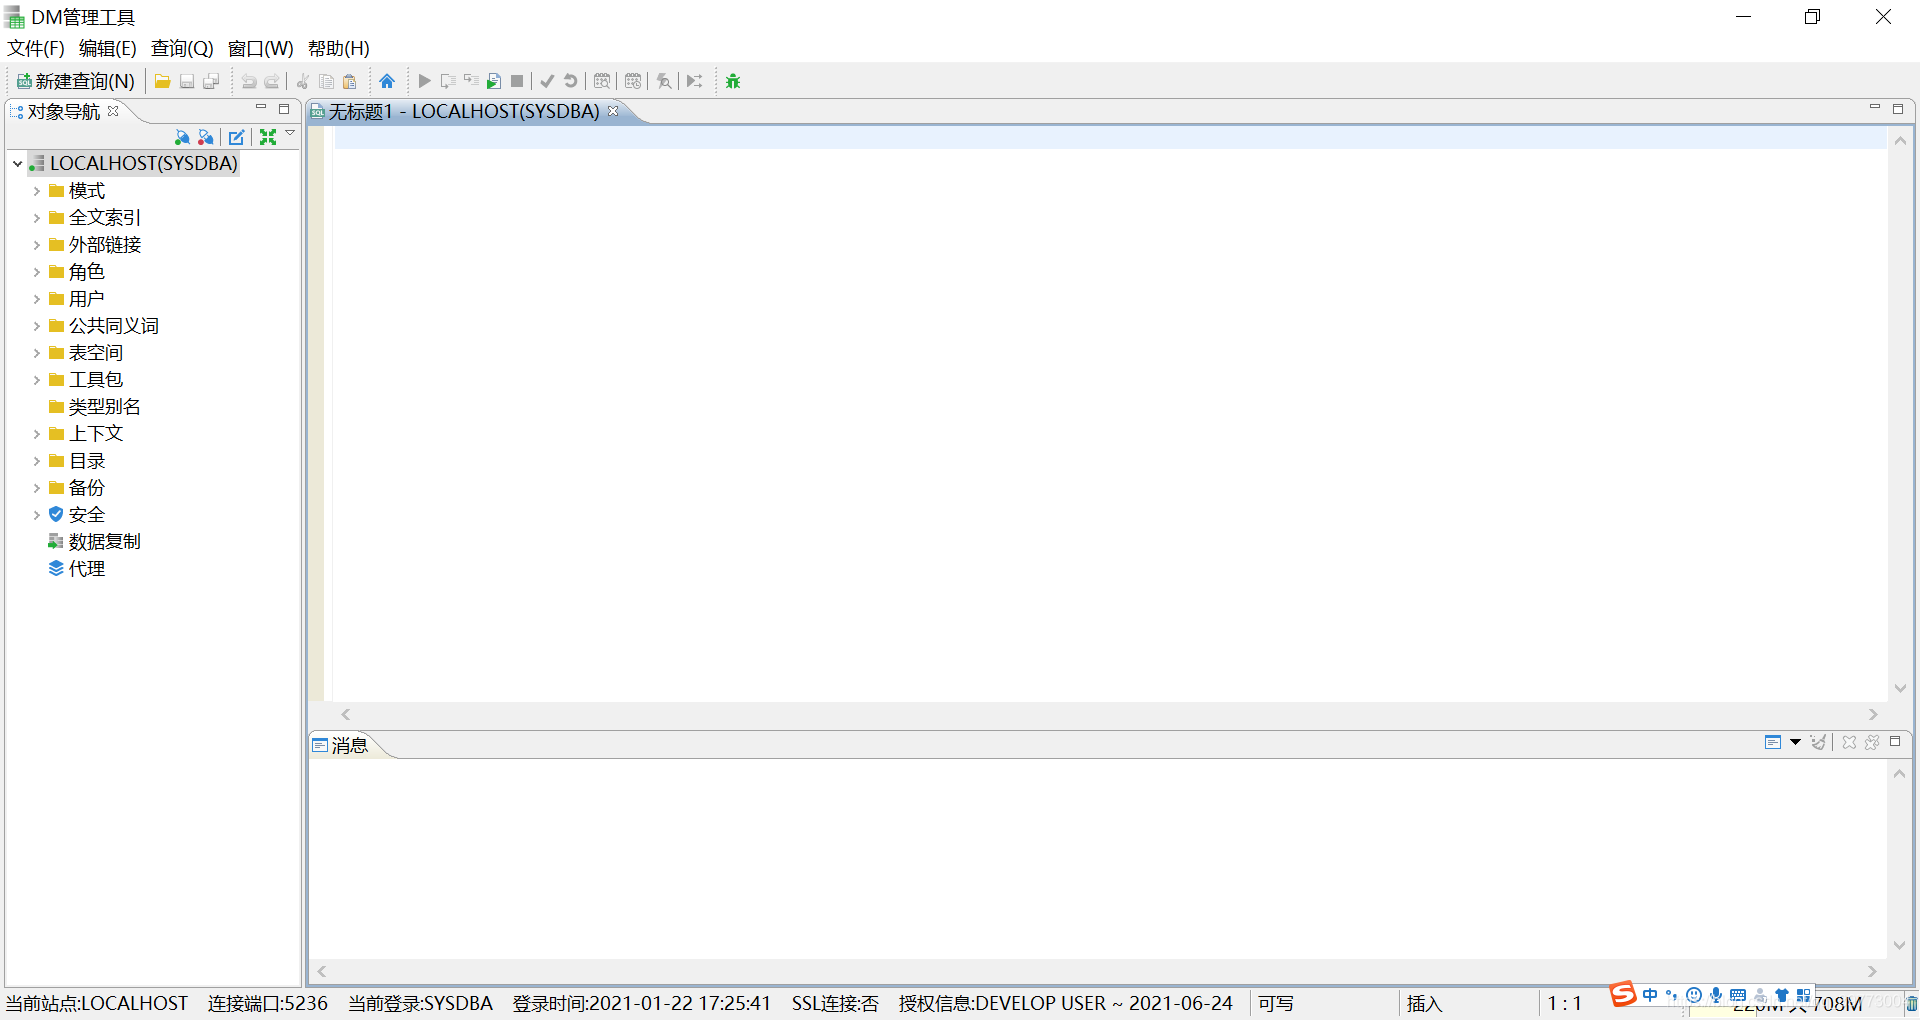This screenshot has width=1920, height=1020.
Task: Click the red disconnect plug icon in navigator
Action: pos(206,137)
